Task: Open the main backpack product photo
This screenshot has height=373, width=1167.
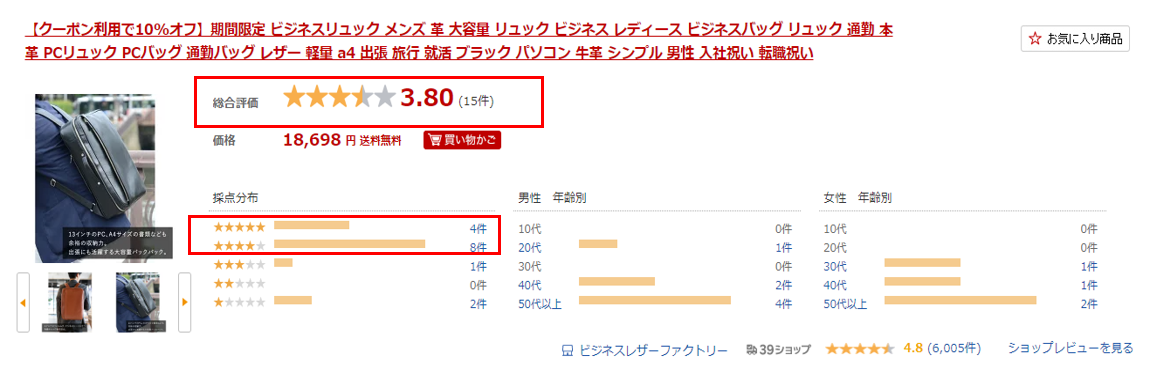Action: pyautogui.click(x=95, y=178)
